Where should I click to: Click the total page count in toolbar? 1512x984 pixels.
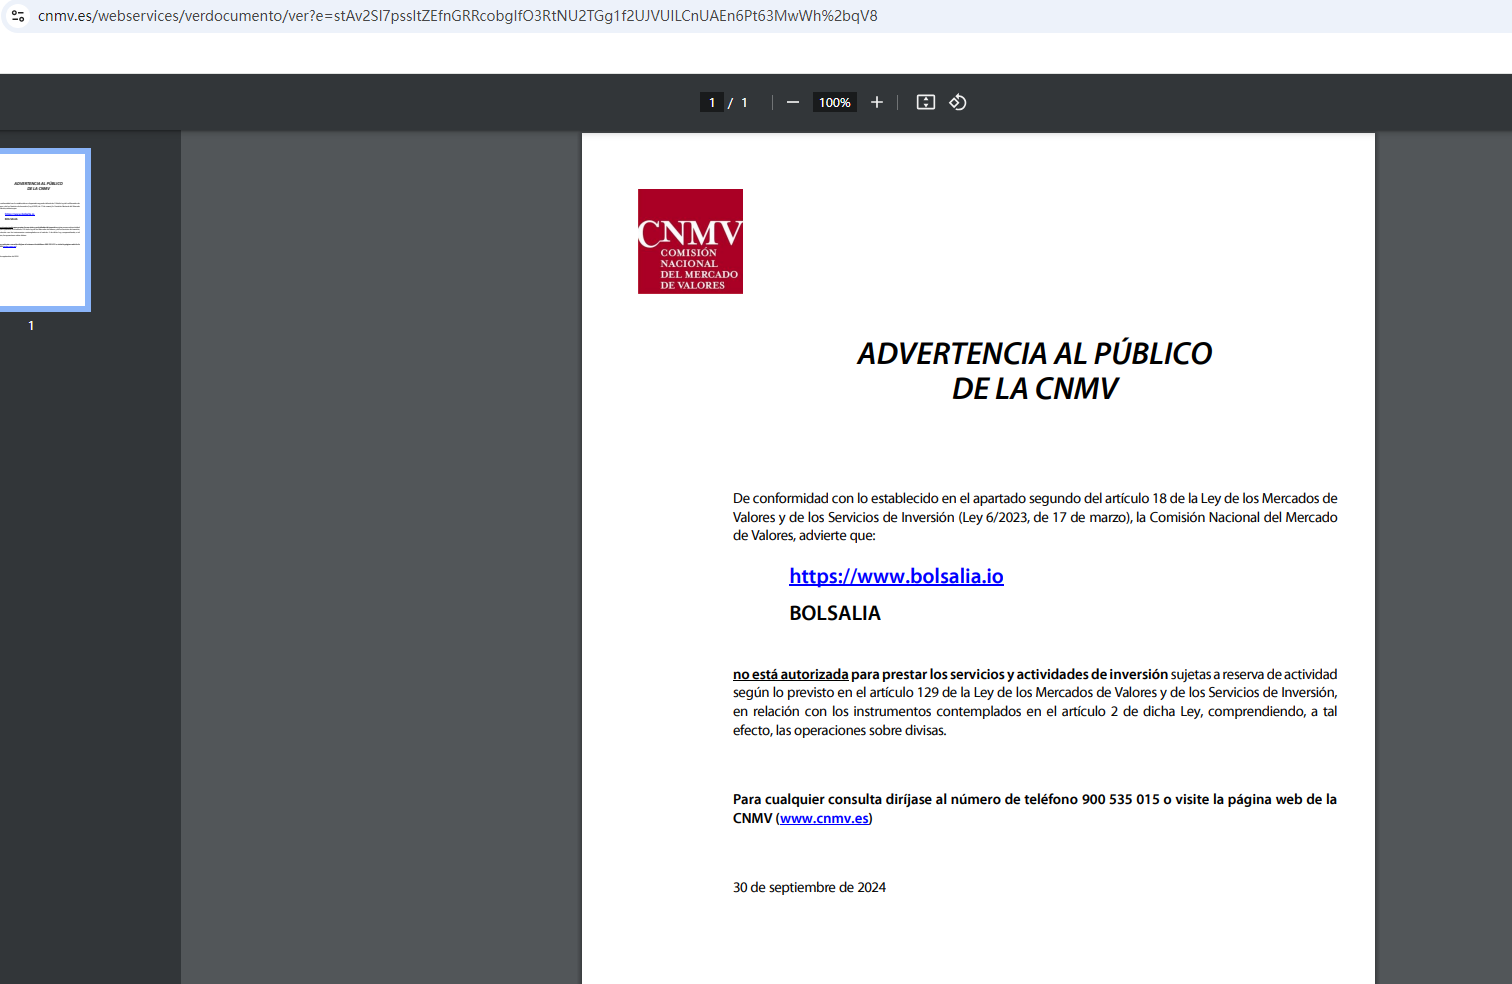(744, 102)
